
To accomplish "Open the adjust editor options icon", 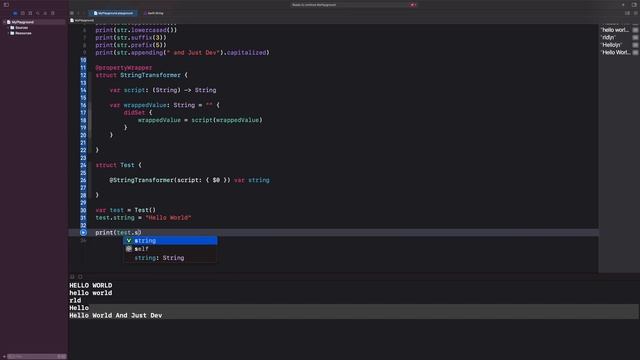I will click(x=627, y=13).
